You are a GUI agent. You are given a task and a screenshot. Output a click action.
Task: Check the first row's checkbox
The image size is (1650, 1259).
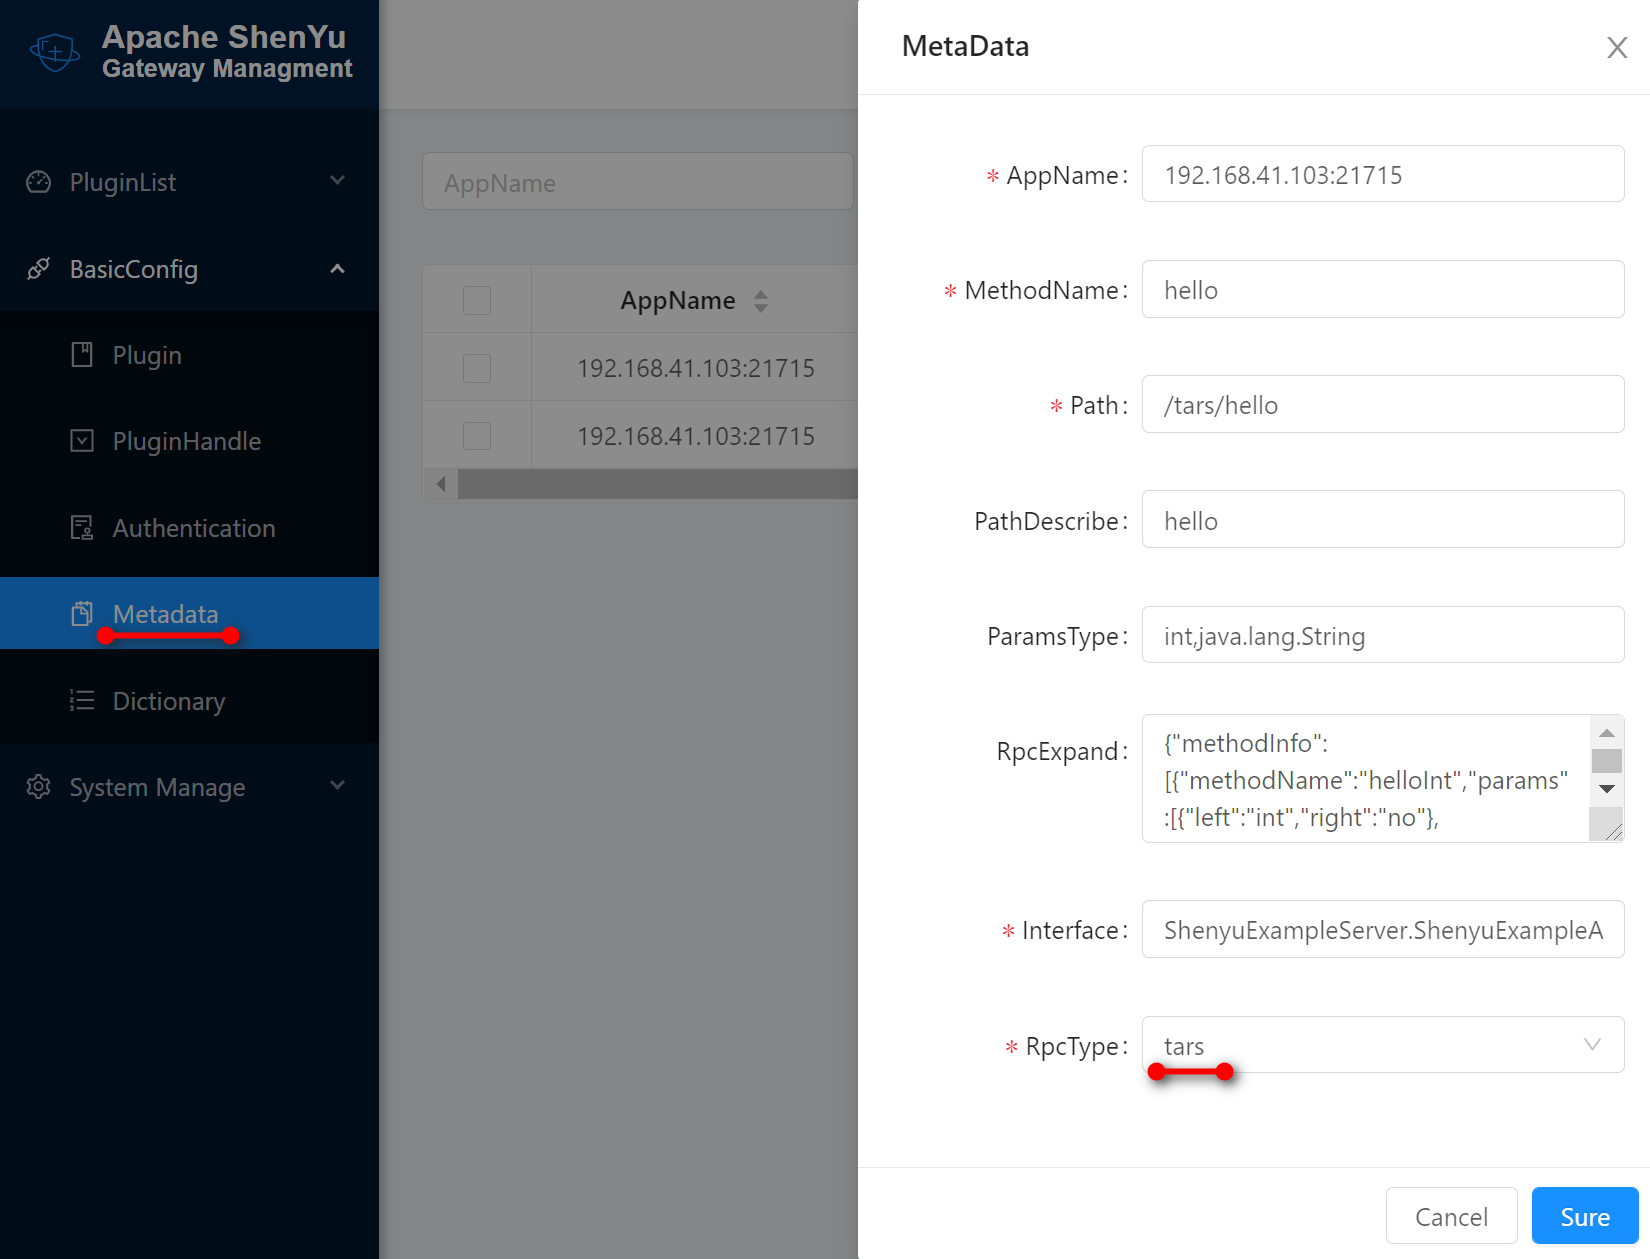(x=477, y=368)
